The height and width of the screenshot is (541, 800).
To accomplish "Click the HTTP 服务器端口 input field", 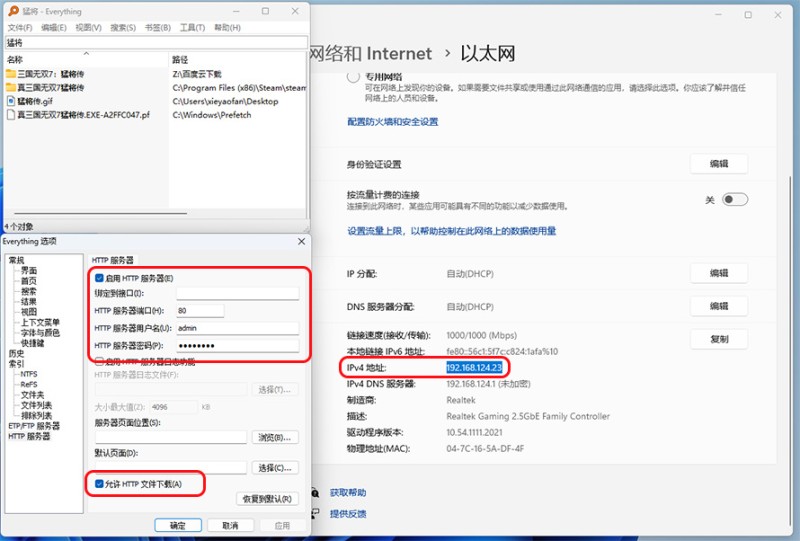I will click(x=199, y=311).
